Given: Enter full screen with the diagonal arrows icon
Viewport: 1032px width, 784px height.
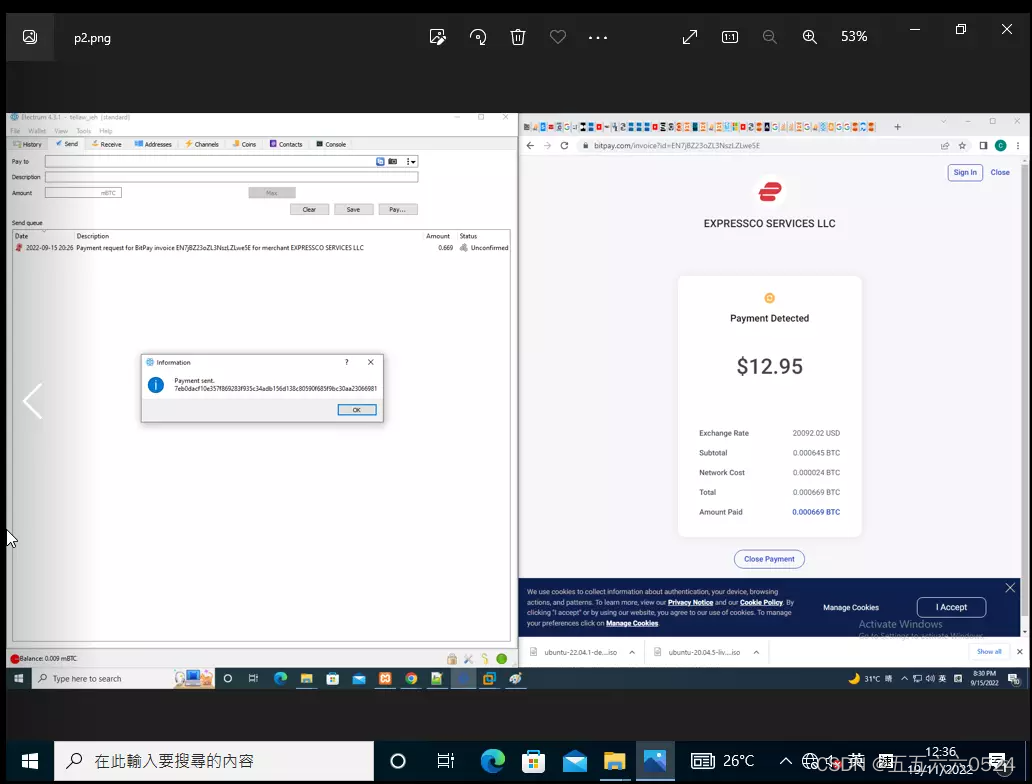Looking at the screenshot, I should [690, 37].
